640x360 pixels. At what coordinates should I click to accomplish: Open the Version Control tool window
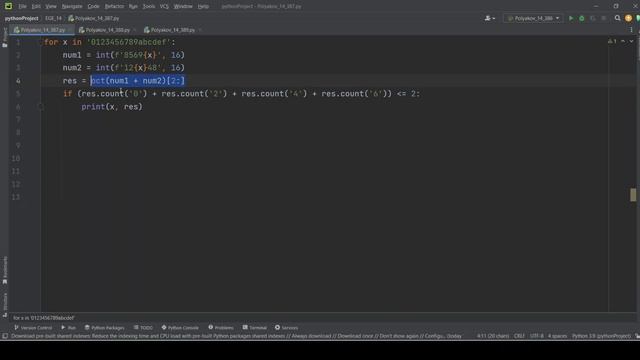tap(33, 328)
